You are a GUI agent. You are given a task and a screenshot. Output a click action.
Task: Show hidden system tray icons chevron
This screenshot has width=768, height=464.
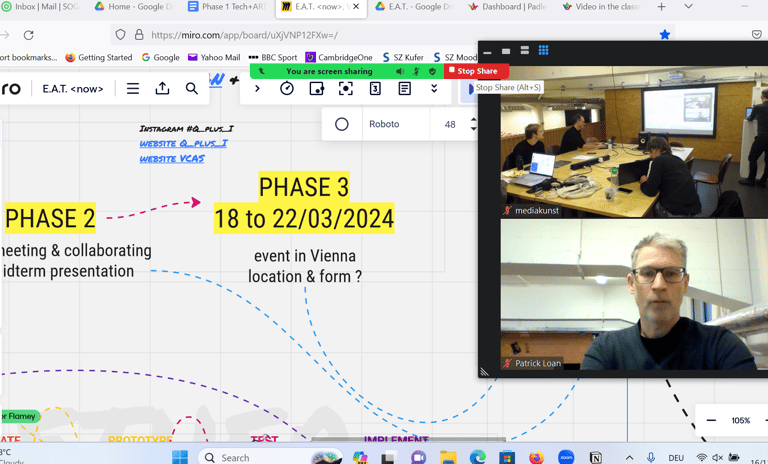click(629, 458)
